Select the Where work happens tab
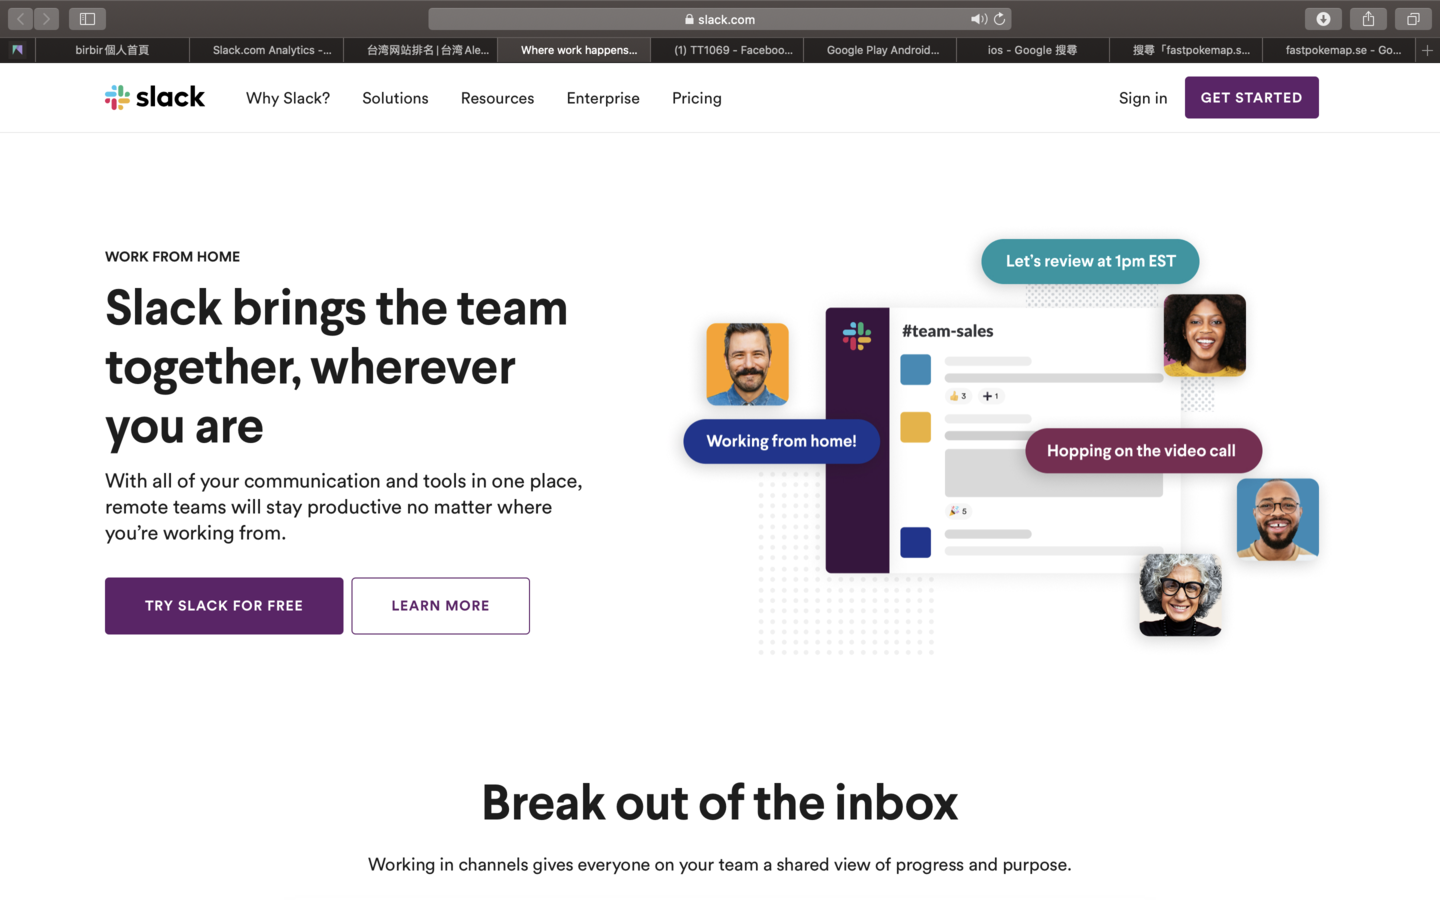The width and height of the screenshot is (1440, 900). [x=574, y=50]
